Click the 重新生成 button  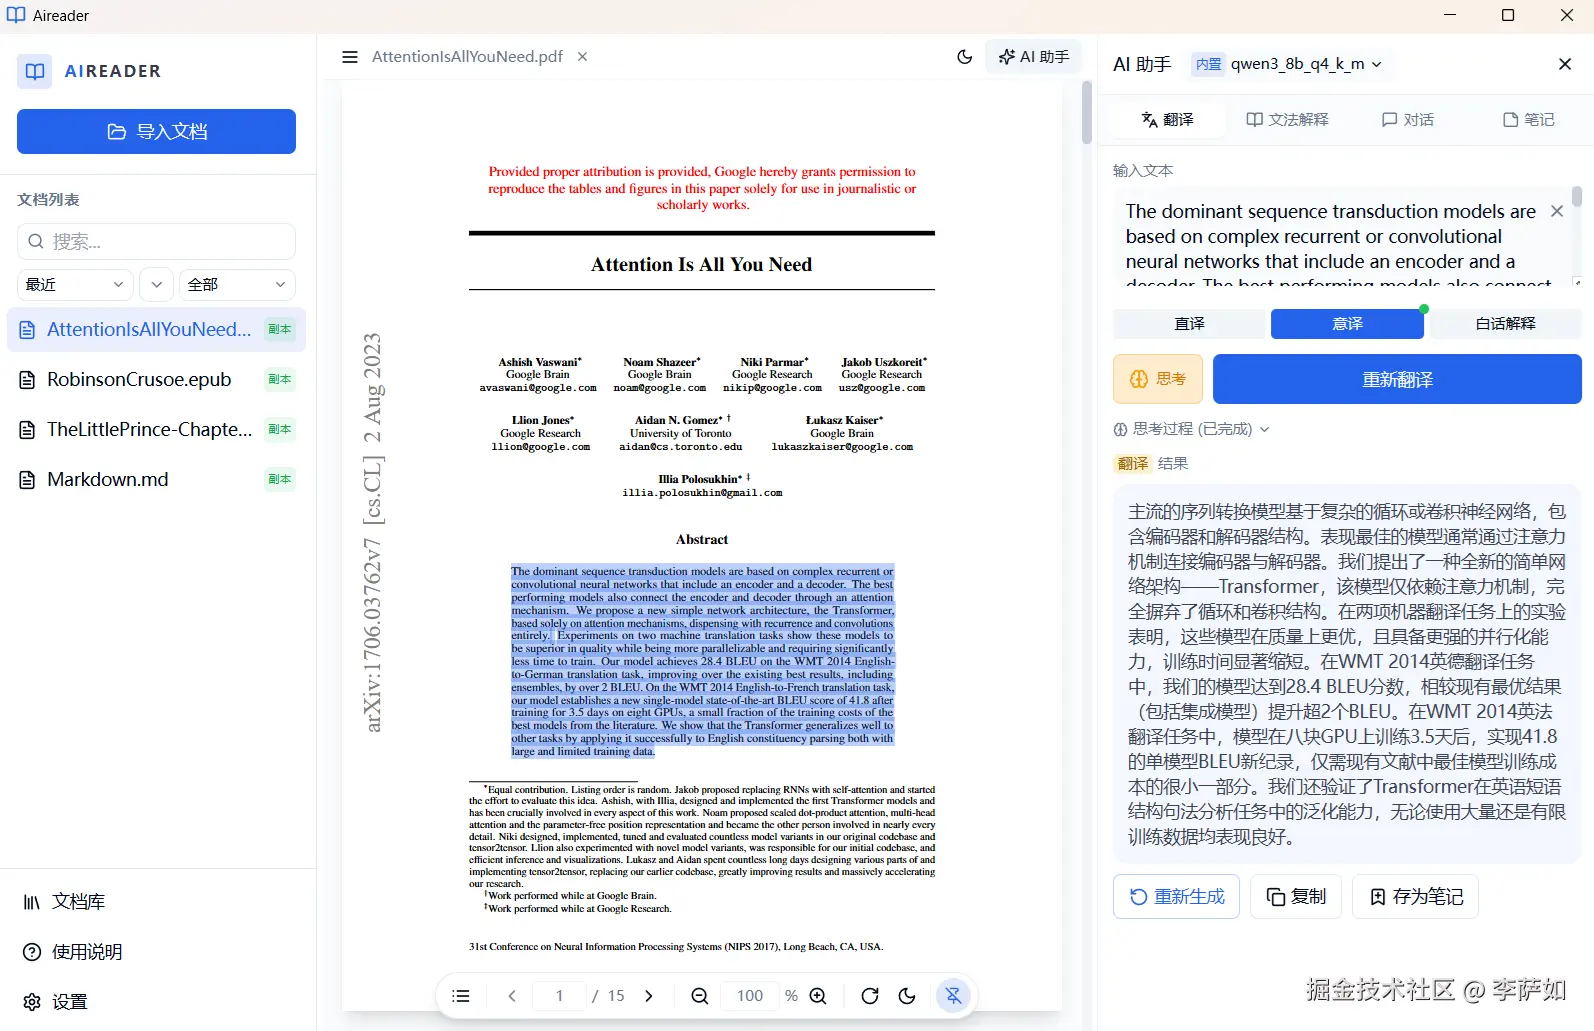[1176, 897]
